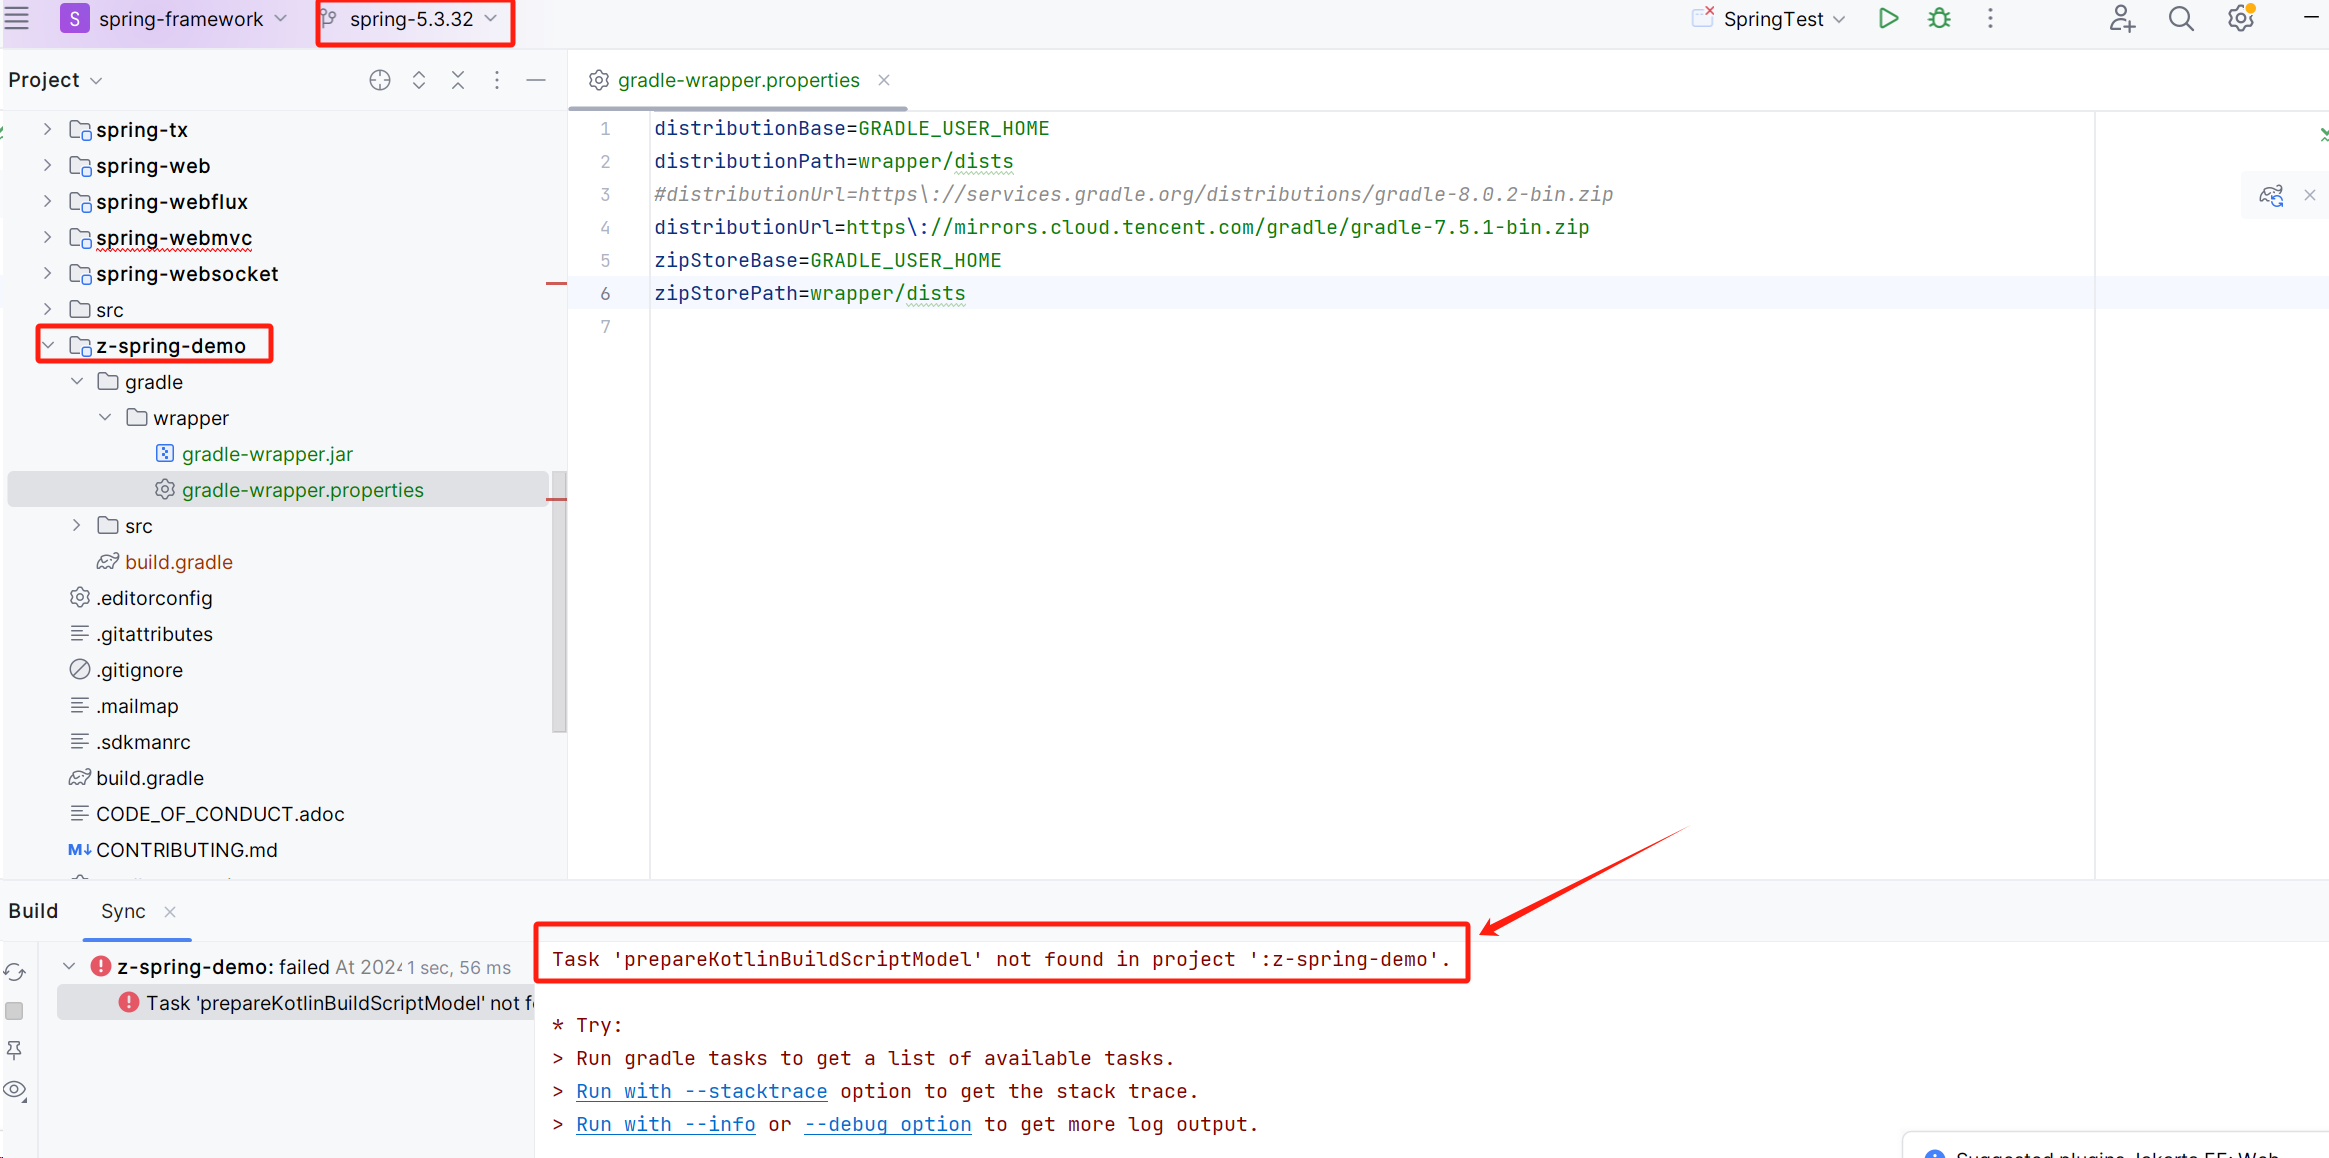The height and width of the screenshot is (1158, 2329).
Task: Select spring-webmvc folder label
Action: (174, 238)
